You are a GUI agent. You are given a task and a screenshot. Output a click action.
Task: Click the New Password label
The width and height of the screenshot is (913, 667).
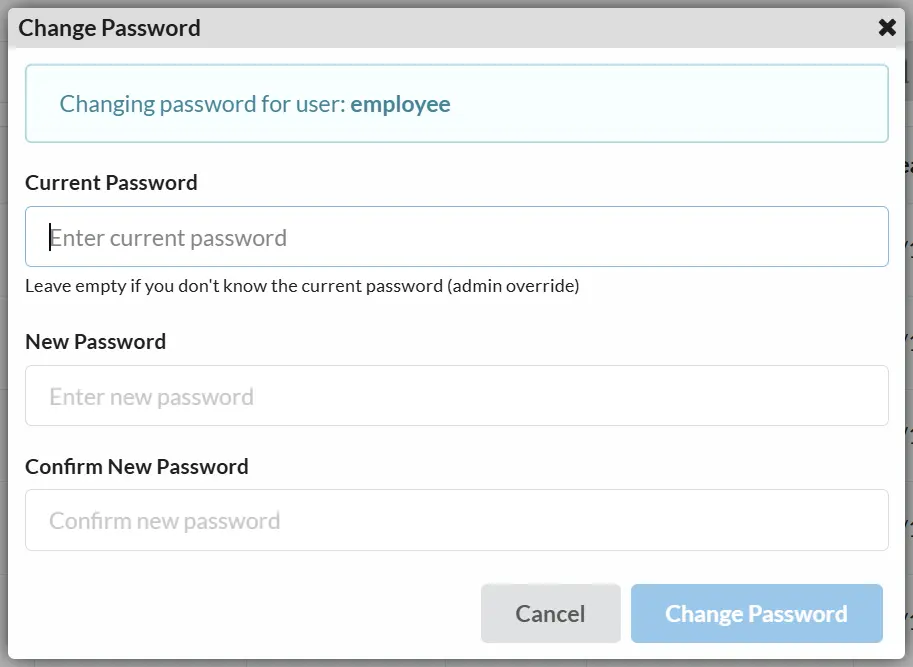point(95,341)
